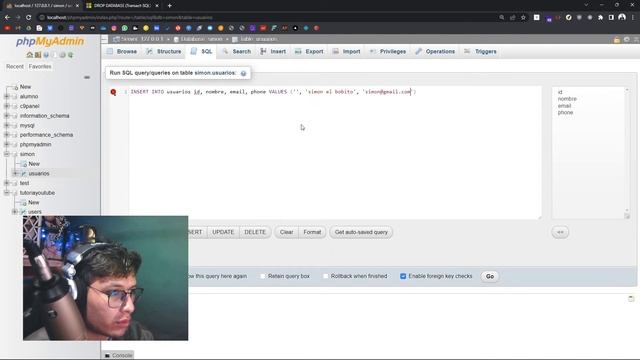Screen dimensions: 640x360
Task: Open a new browser tab
Action: click(169, 6)
